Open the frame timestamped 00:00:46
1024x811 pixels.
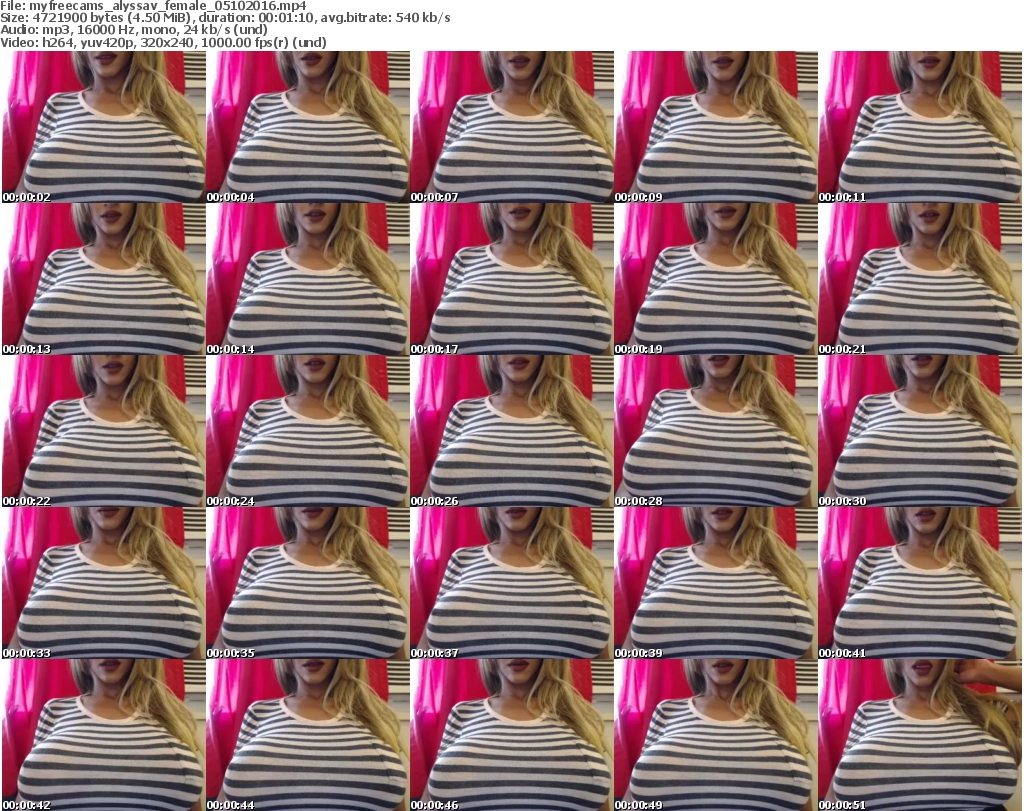pos(512,735)
